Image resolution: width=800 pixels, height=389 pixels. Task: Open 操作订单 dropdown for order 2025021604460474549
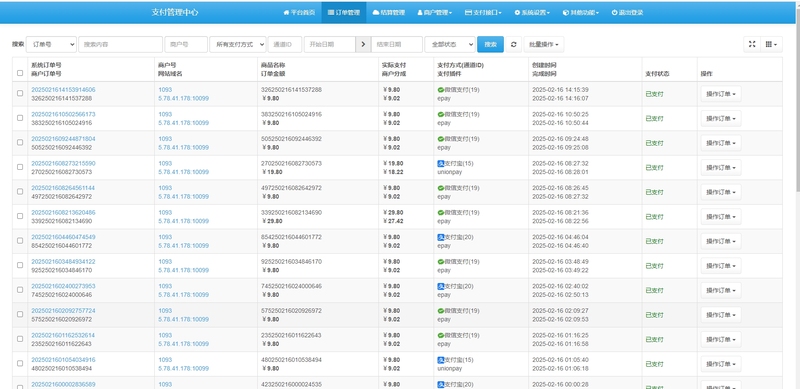[x=721, y=241]
